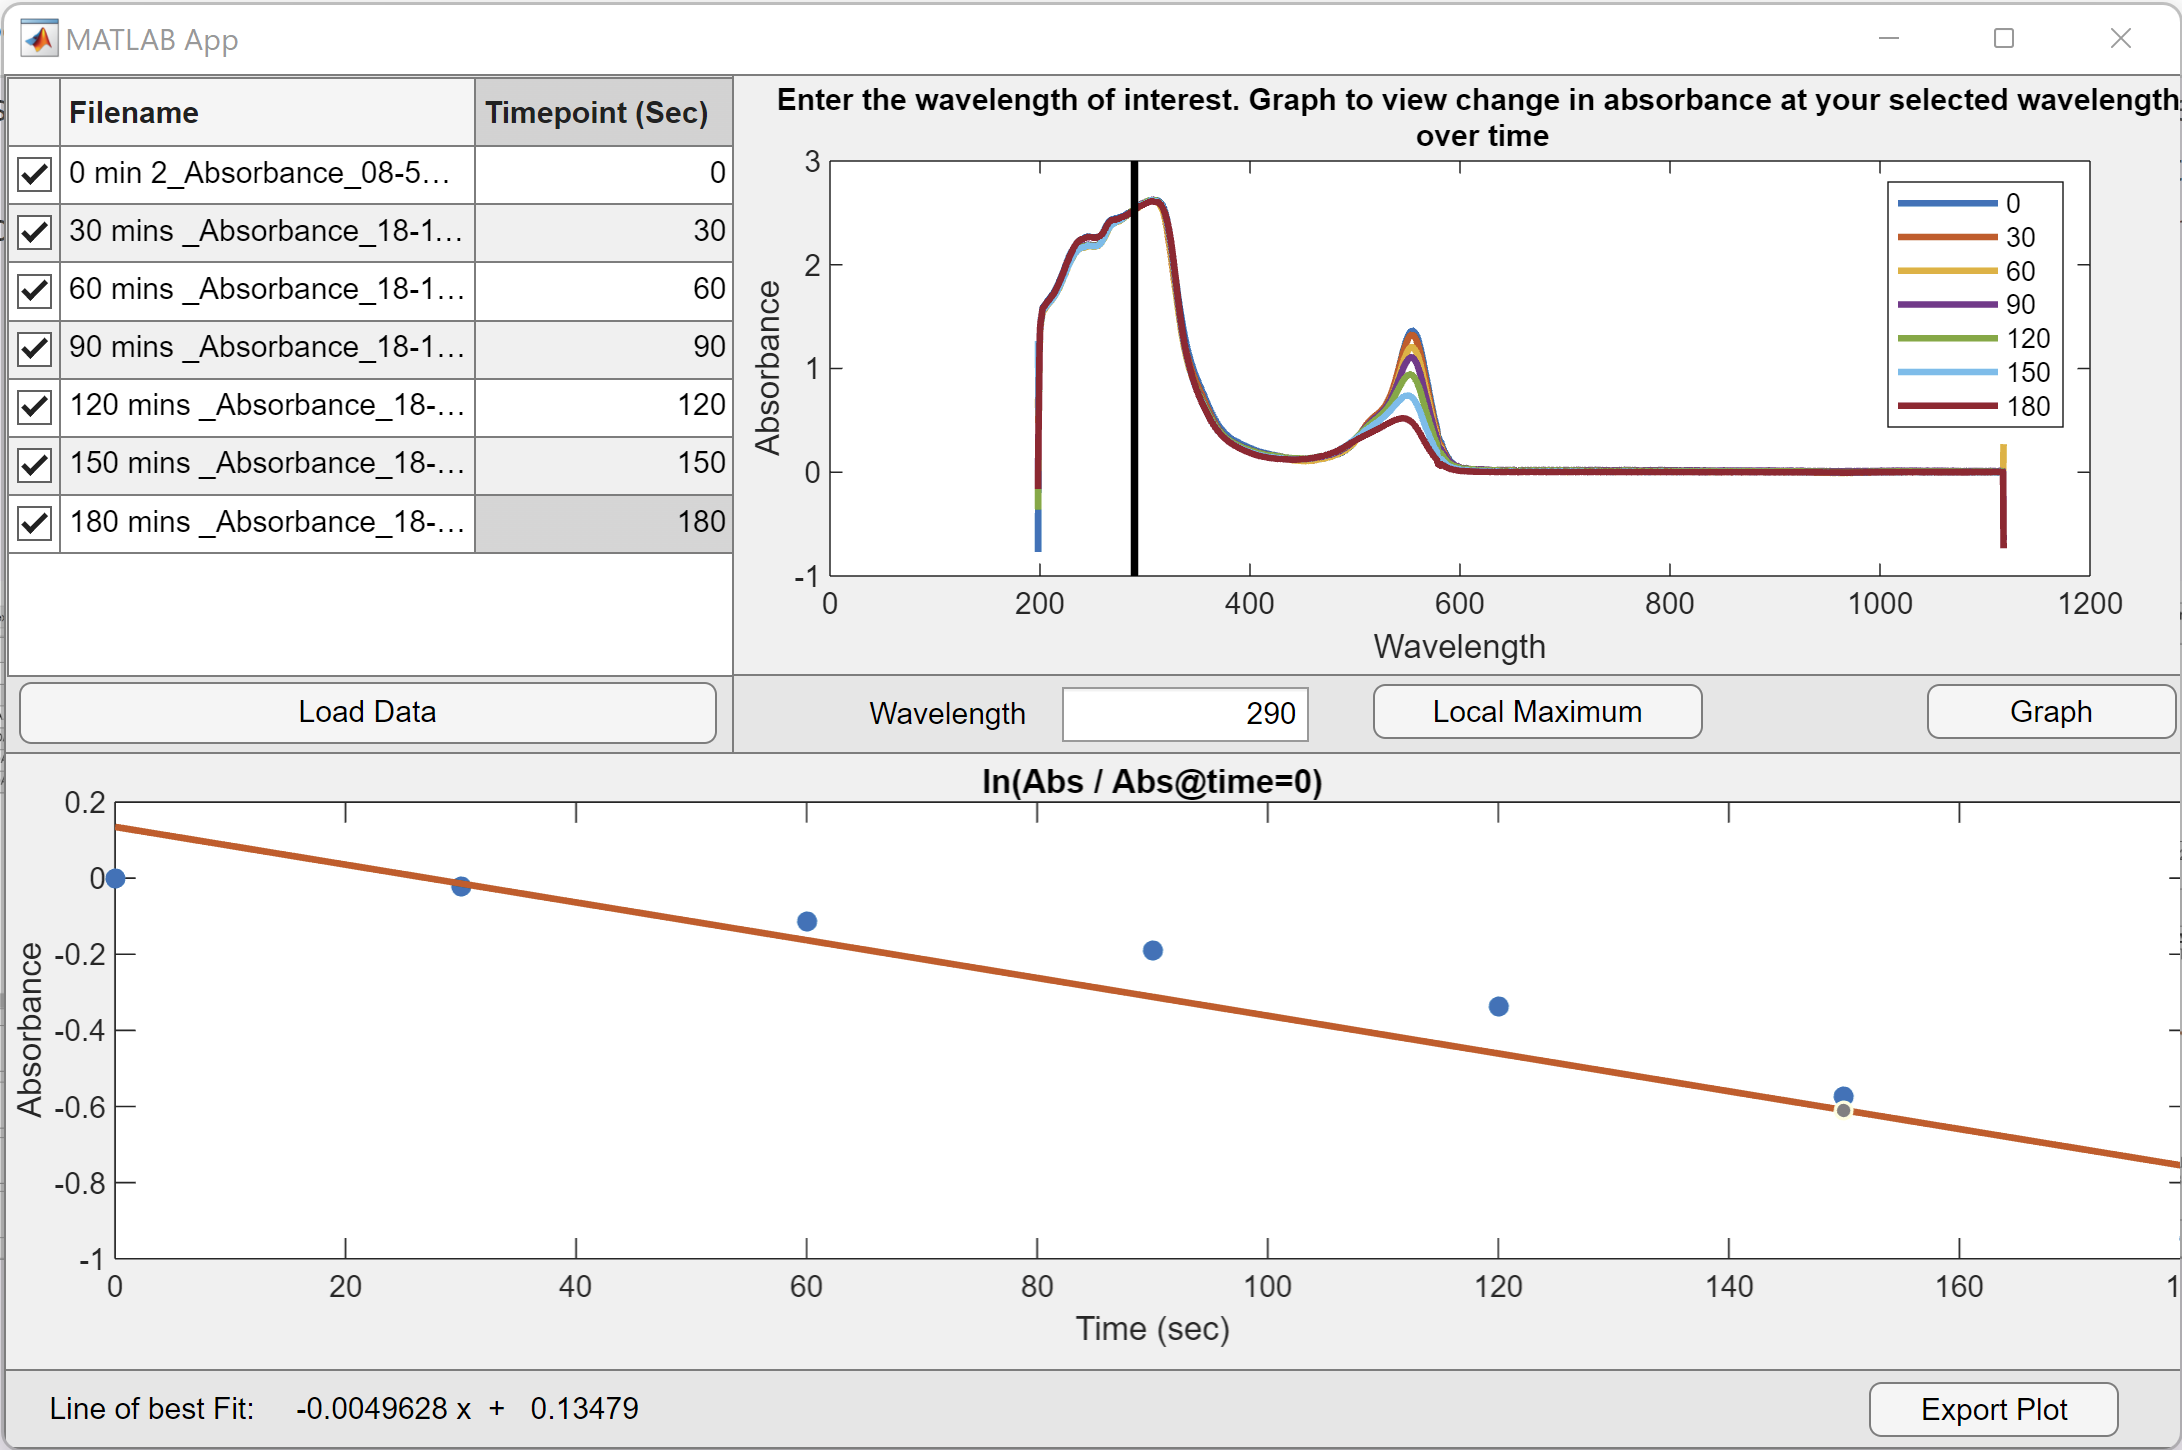Click the Wavelength input field showing 290

pyautogui.click(x=1184, y=714)
